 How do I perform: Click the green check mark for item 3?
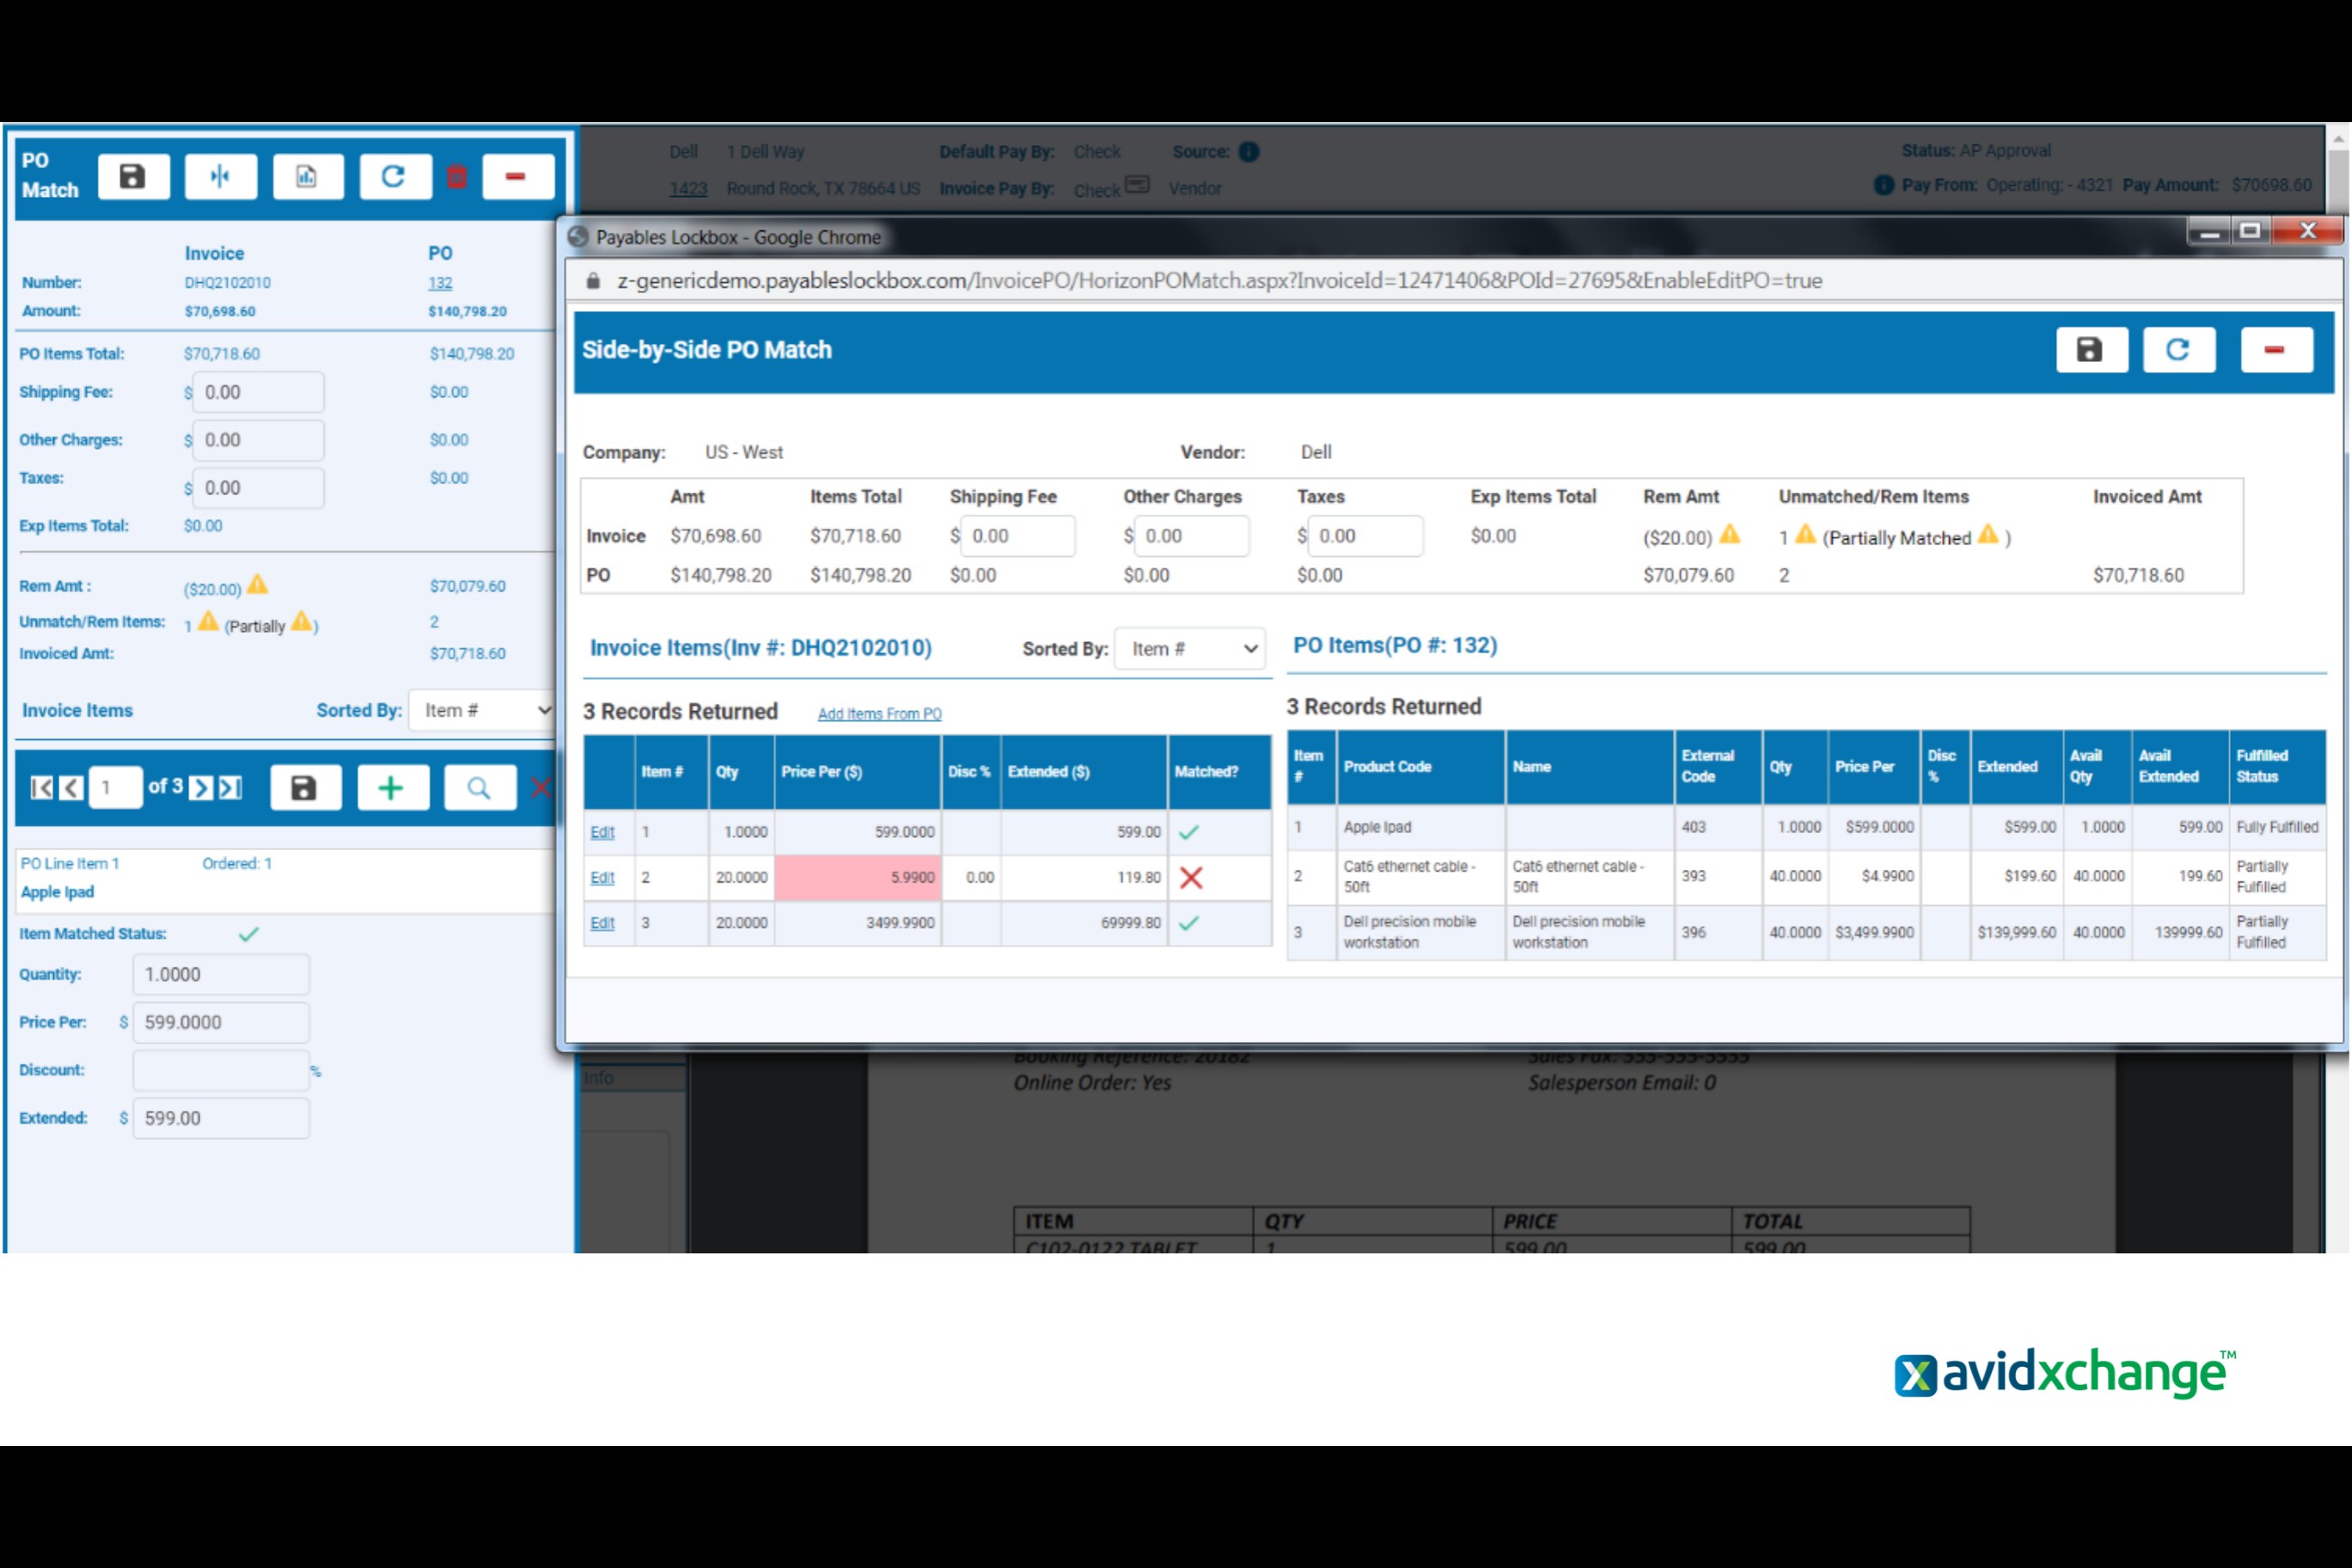click(1189, 924)
